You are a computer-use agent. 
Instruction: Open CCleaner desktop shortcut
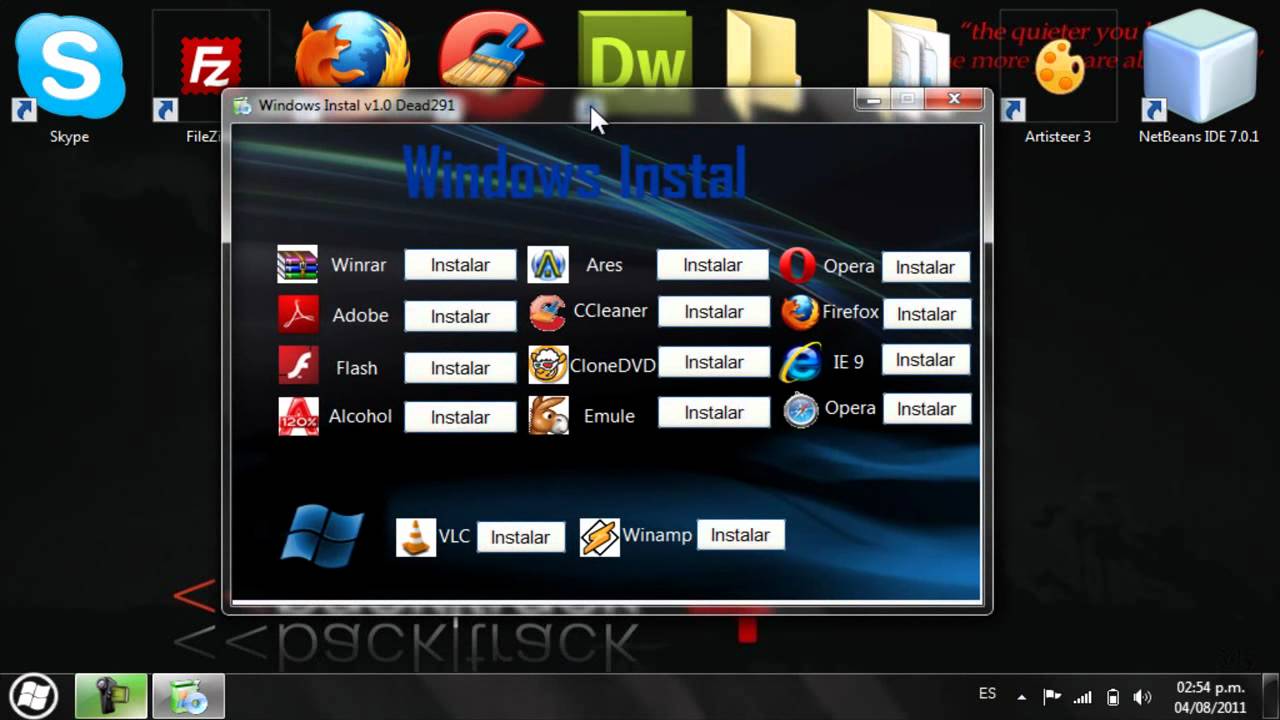pyautogui.click(x=492, y=52)
